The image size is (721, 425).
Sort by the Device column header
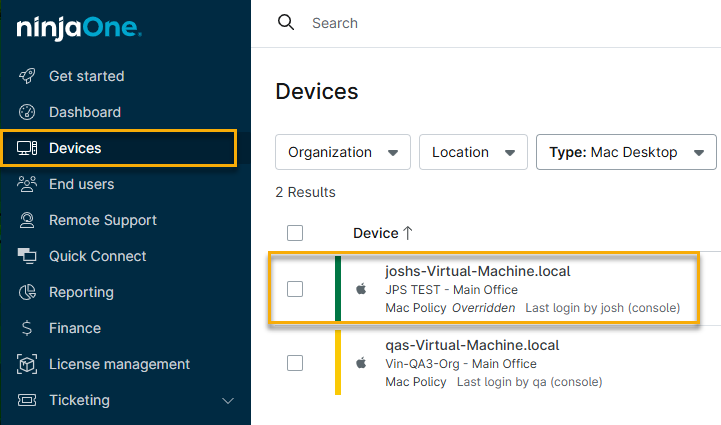[378, 233]
